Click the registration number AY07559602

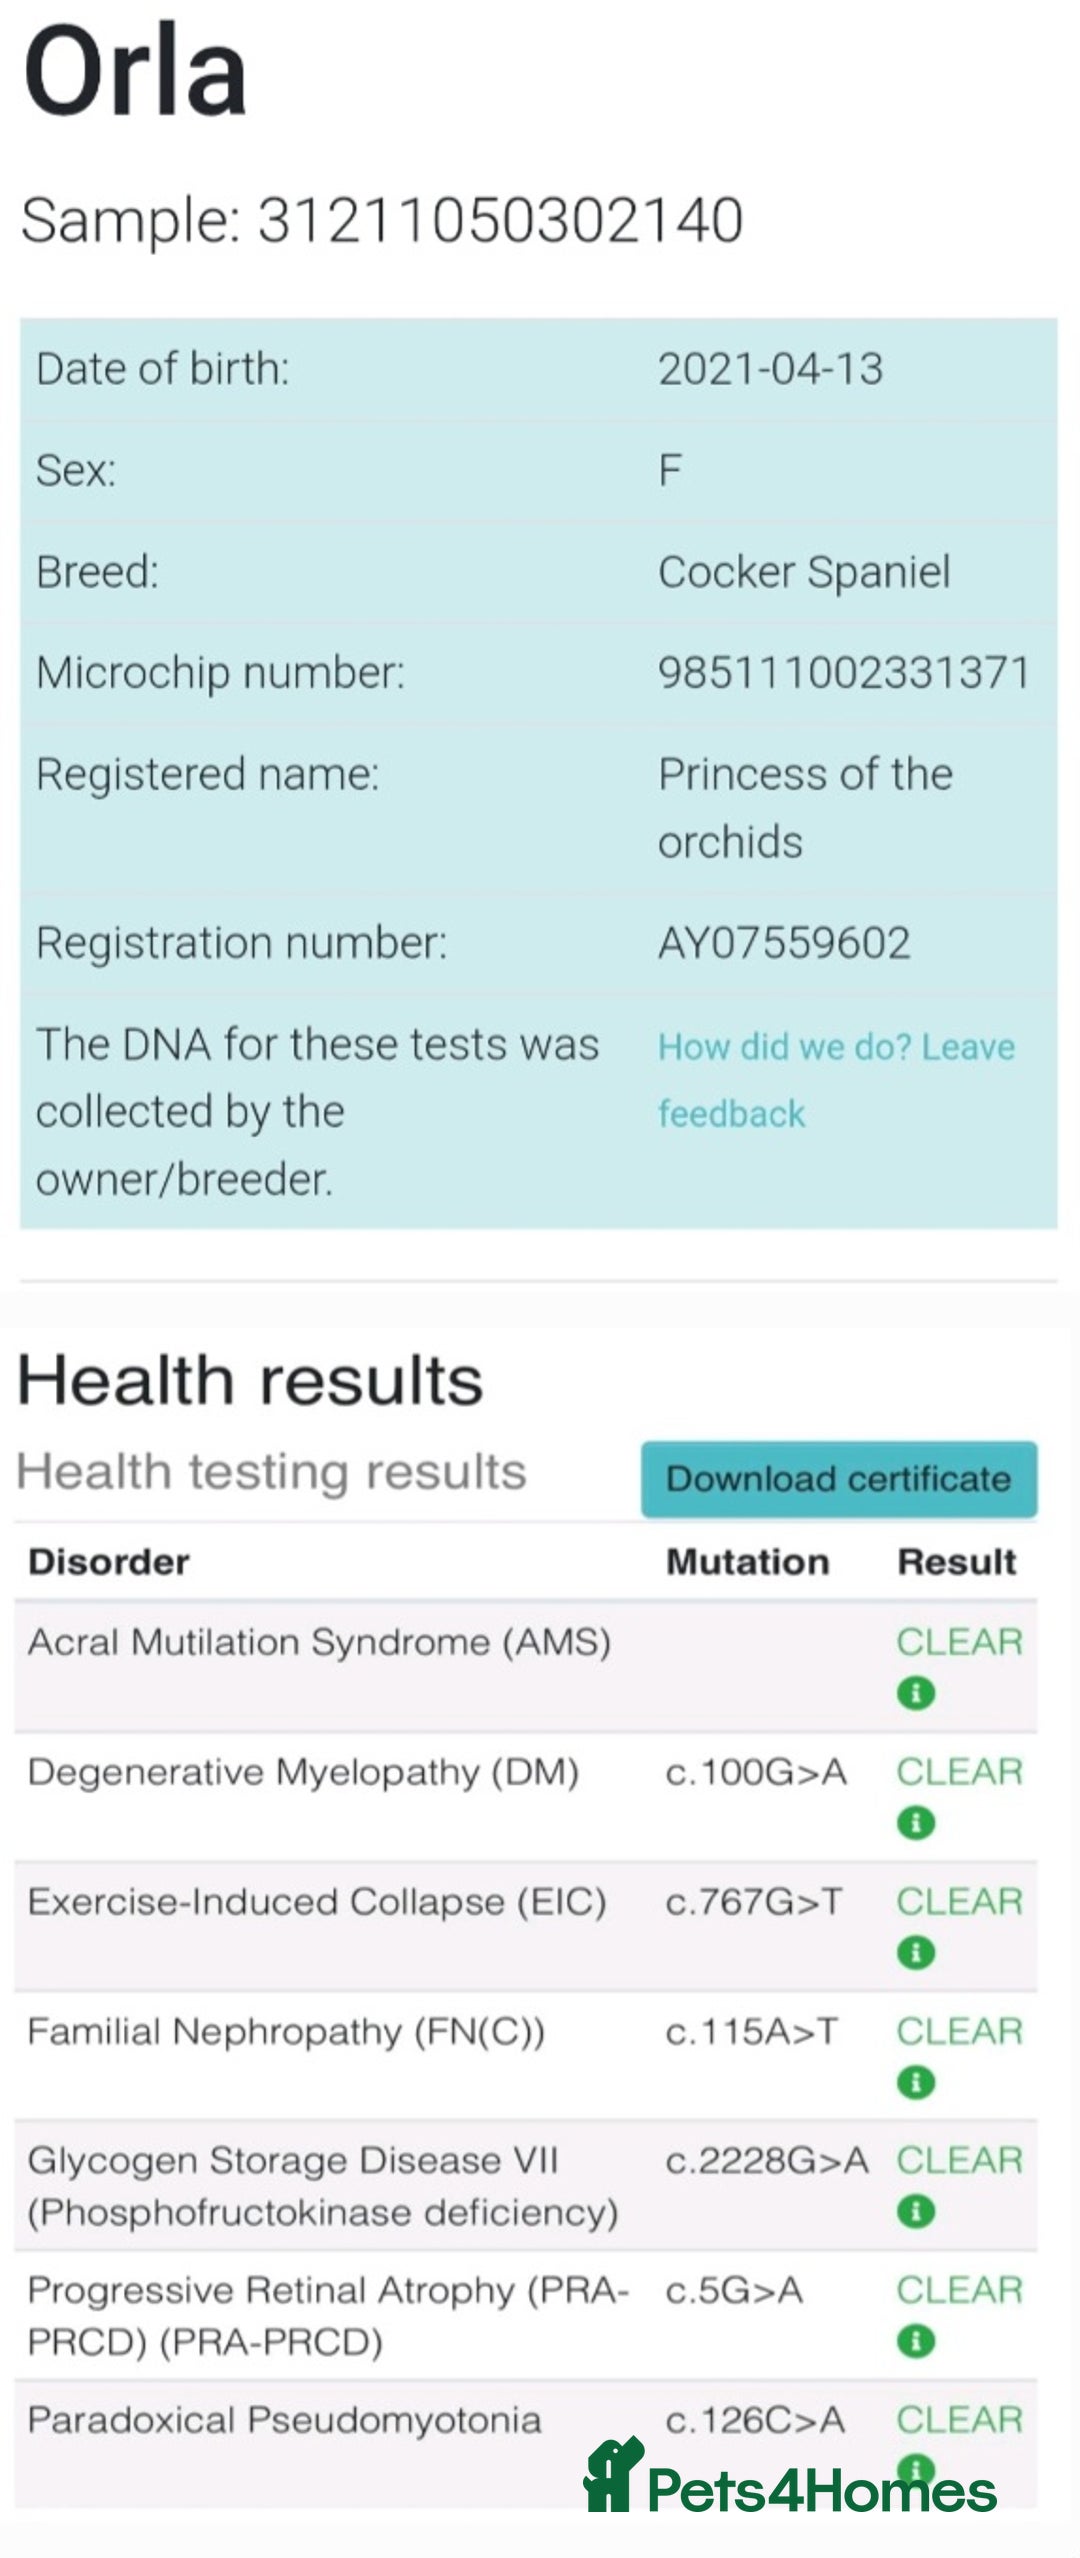[x=784, y=943]
